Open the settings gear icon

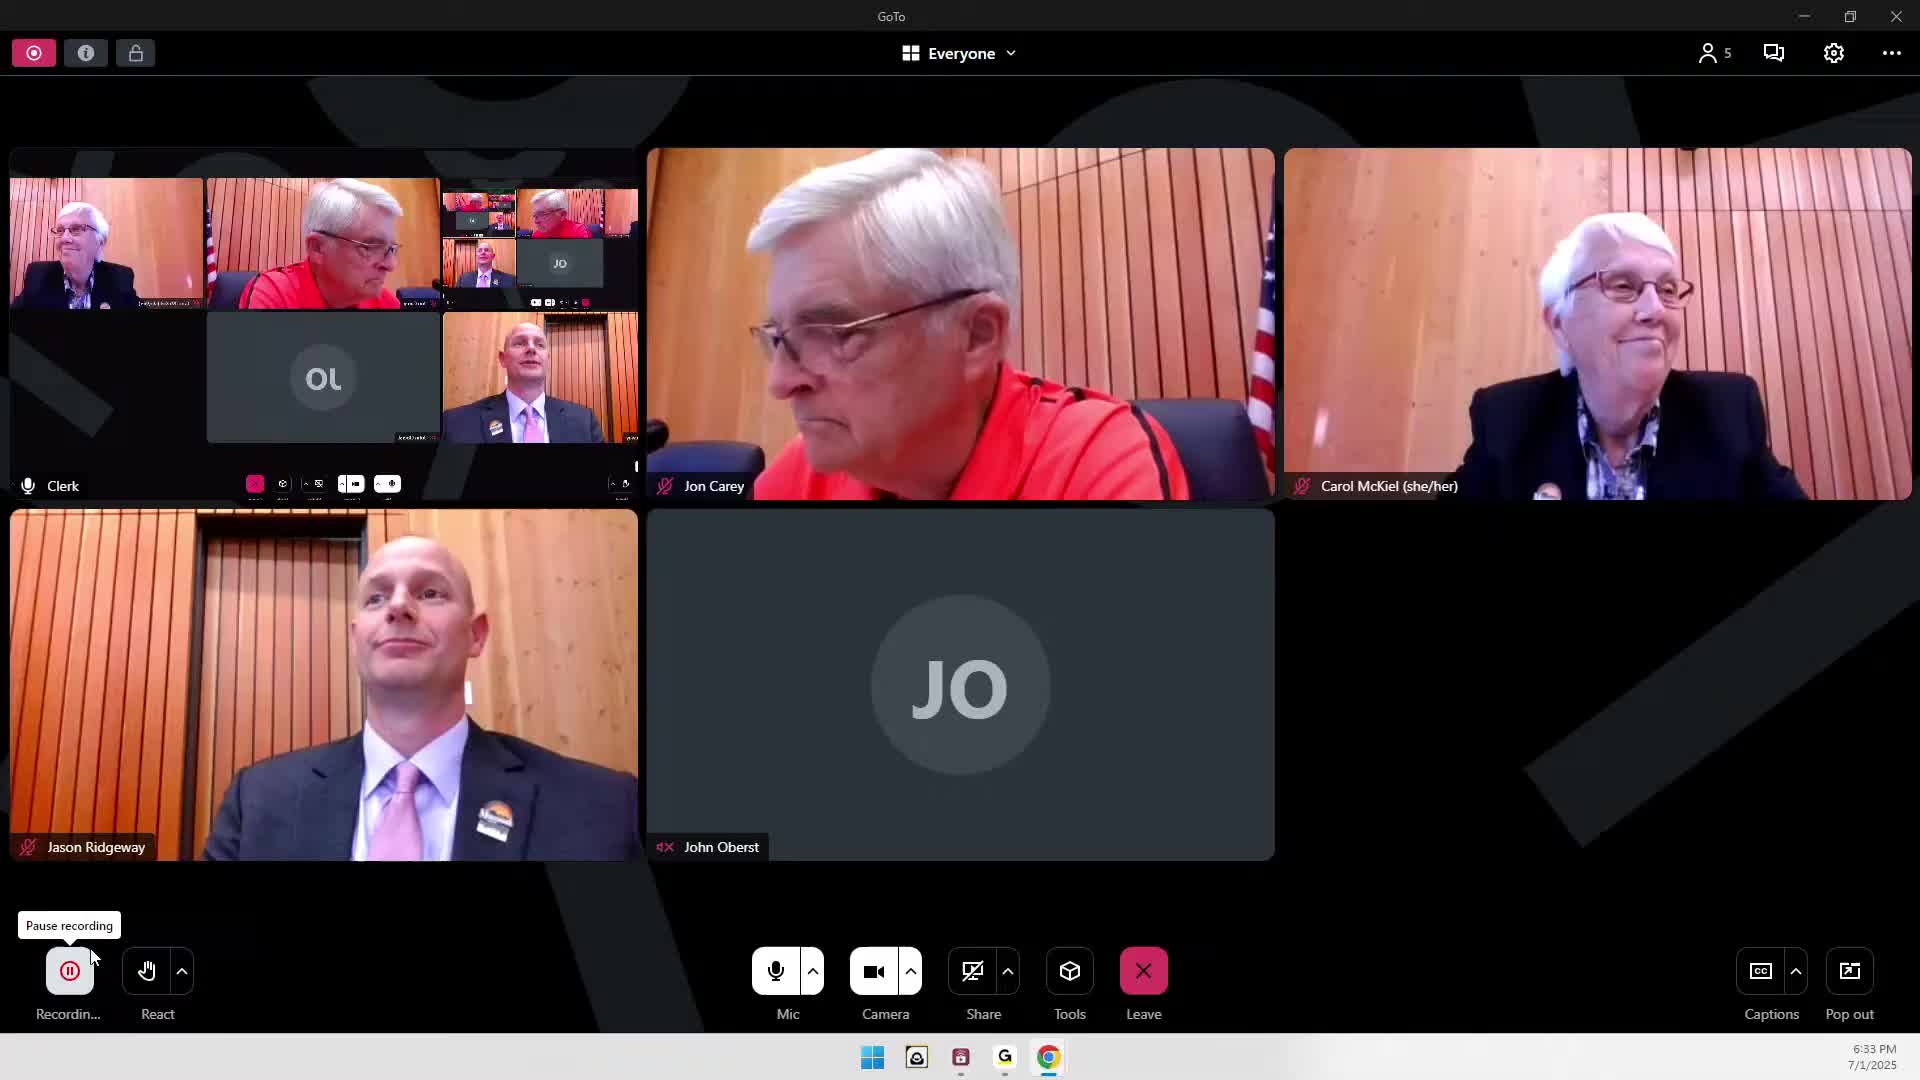coord(1833,53)
